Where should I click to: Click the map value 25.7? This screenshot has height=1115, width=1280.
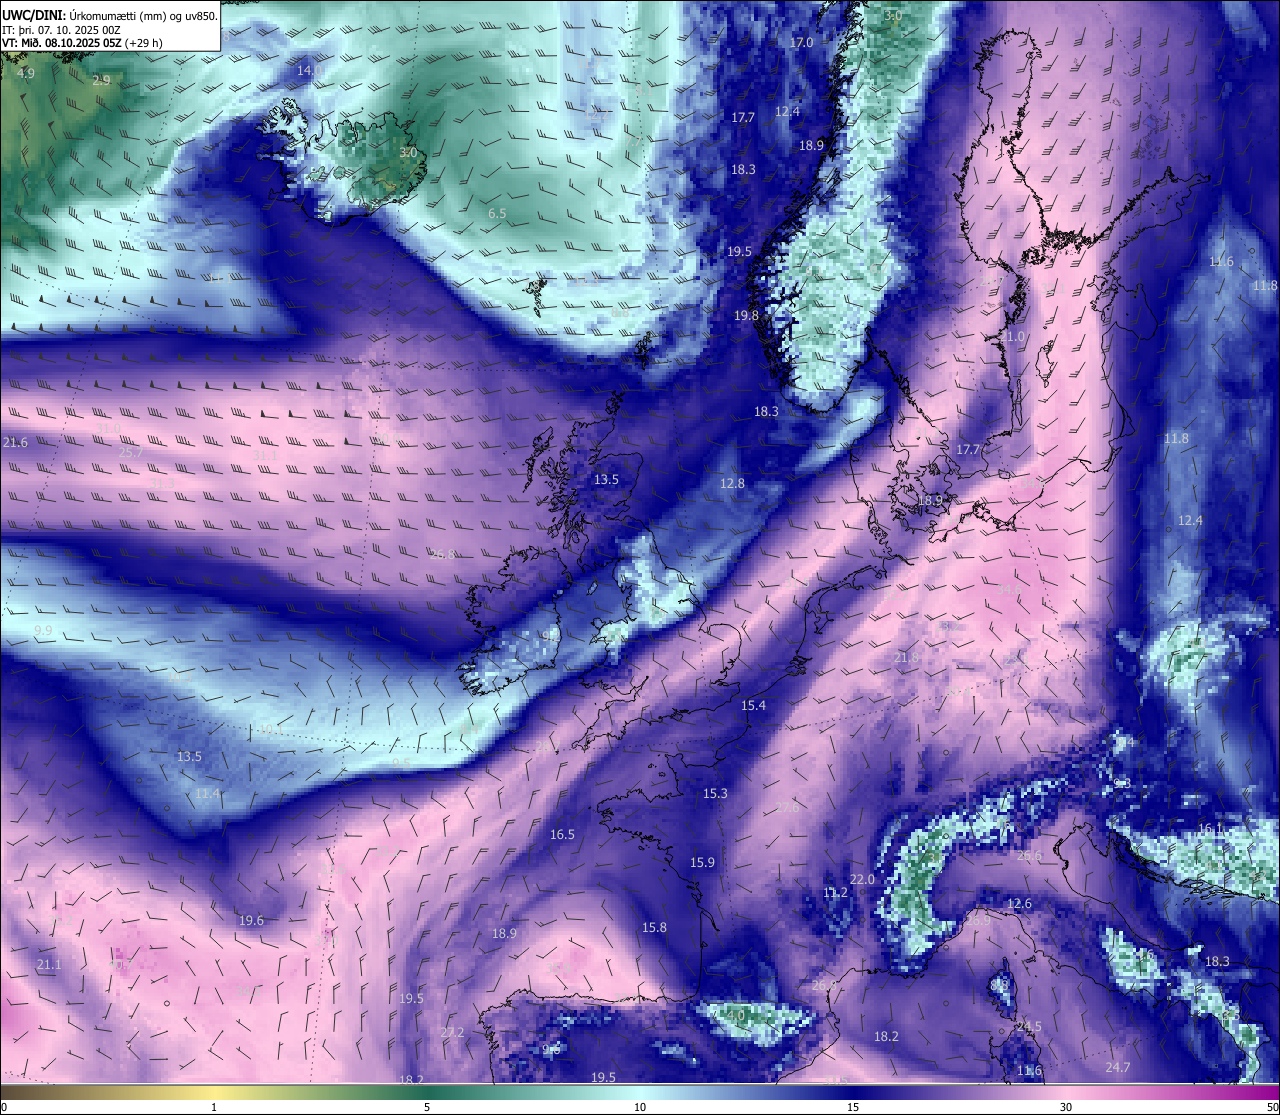click(x=131, y=452)
